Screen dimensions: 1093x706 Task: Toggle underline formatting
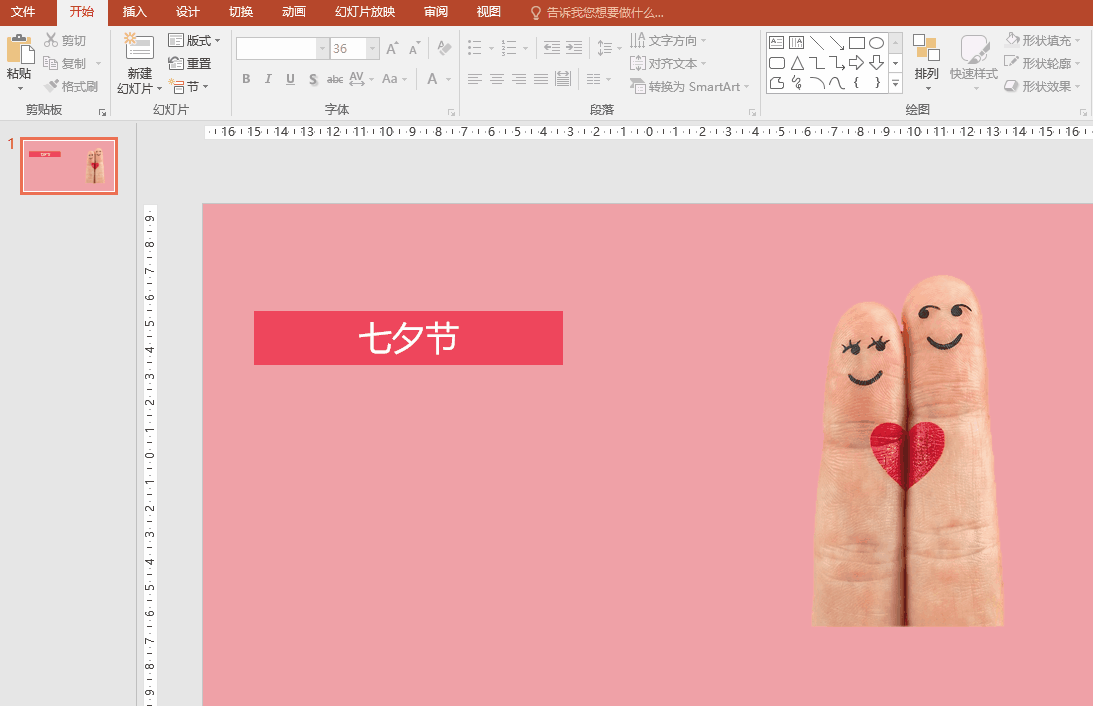(290, 79)
